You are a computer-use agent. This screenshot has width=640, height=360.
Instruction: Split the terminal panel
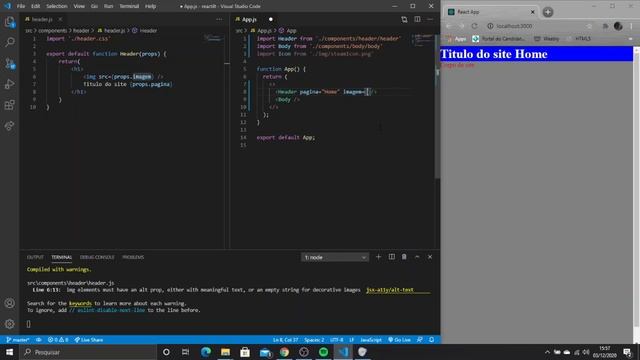391,257
